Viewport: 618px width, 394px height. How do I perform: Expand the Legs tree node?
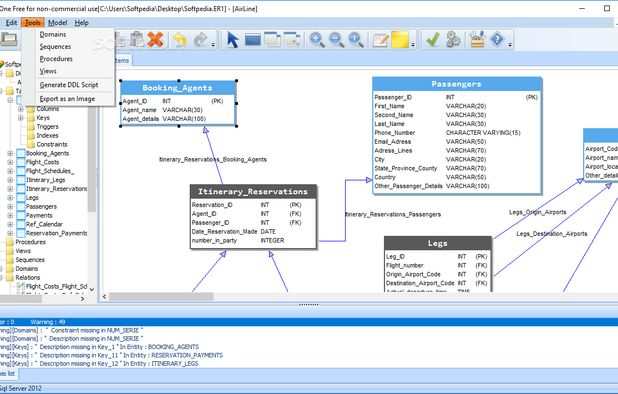(x=10, y=197)
